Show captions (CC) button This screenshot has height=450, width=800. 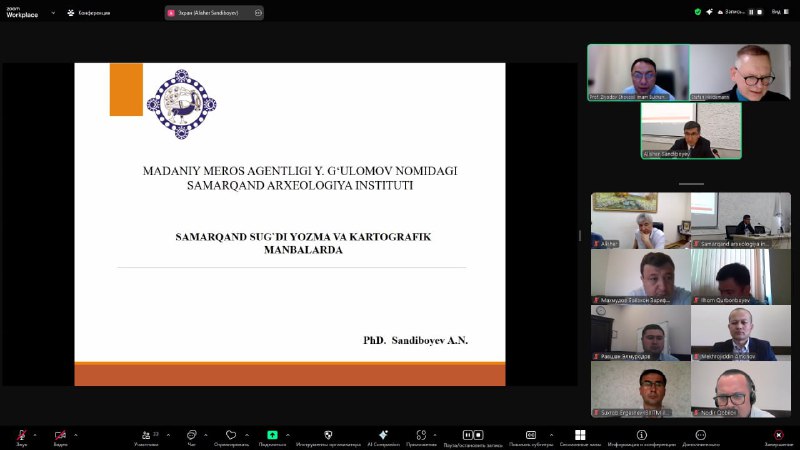pos(531,435)
